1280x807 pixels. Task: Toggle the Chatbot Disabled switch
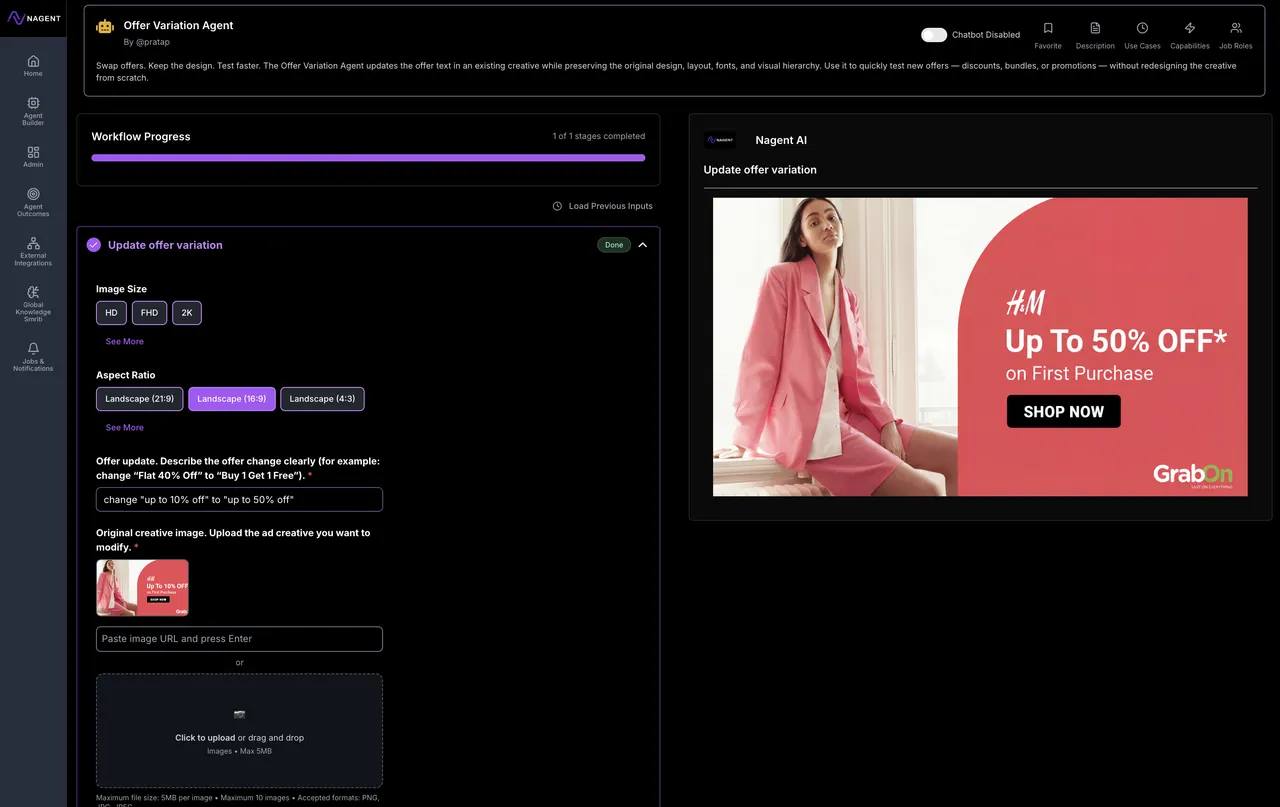click(x=934, y=35)
